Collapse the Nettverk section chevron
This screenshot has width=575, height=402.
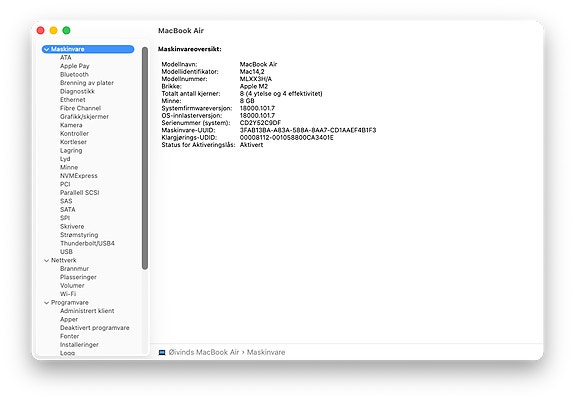pyautogui.click(x=47, y=260)
